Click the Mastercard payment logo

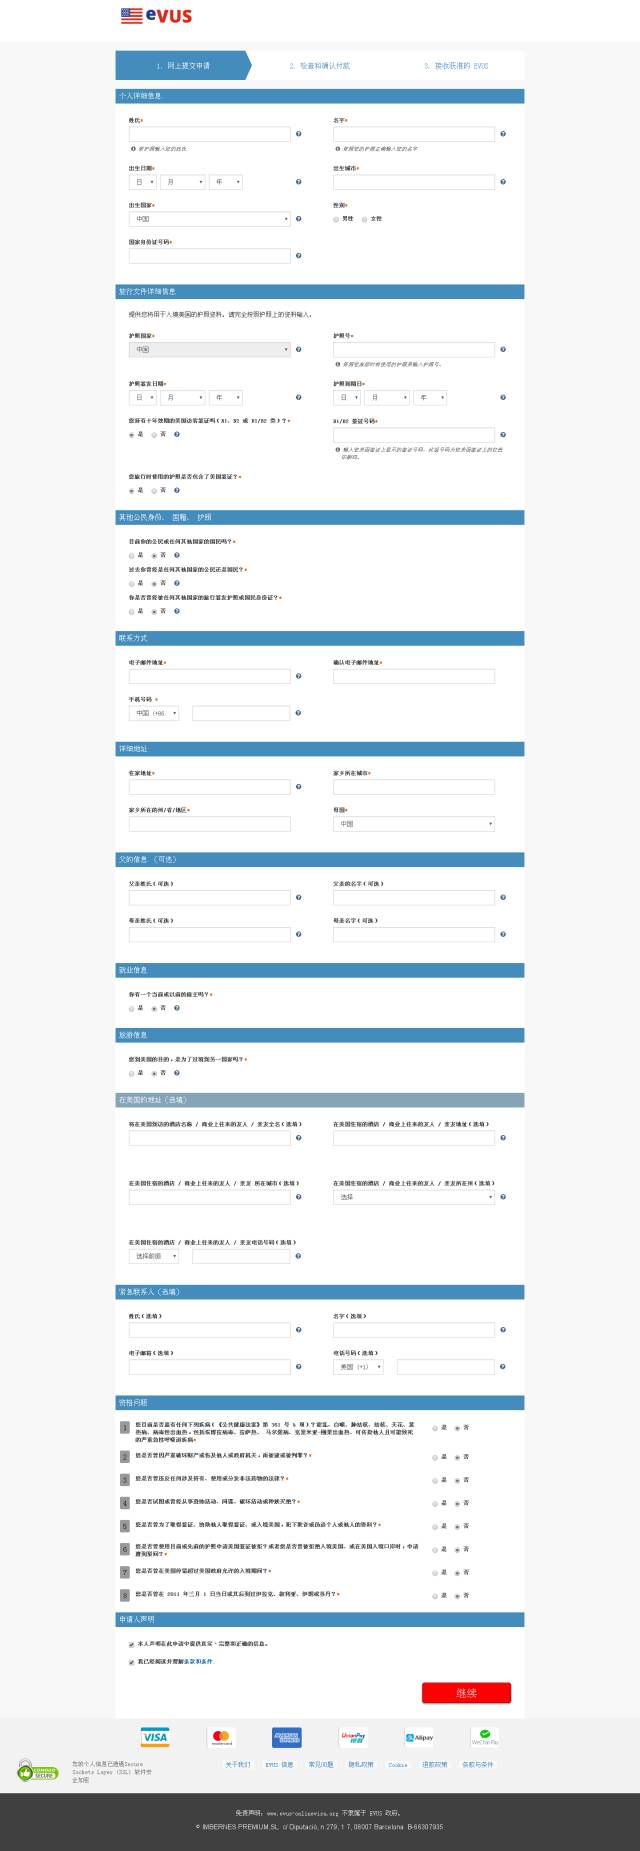coord(221,1737)
